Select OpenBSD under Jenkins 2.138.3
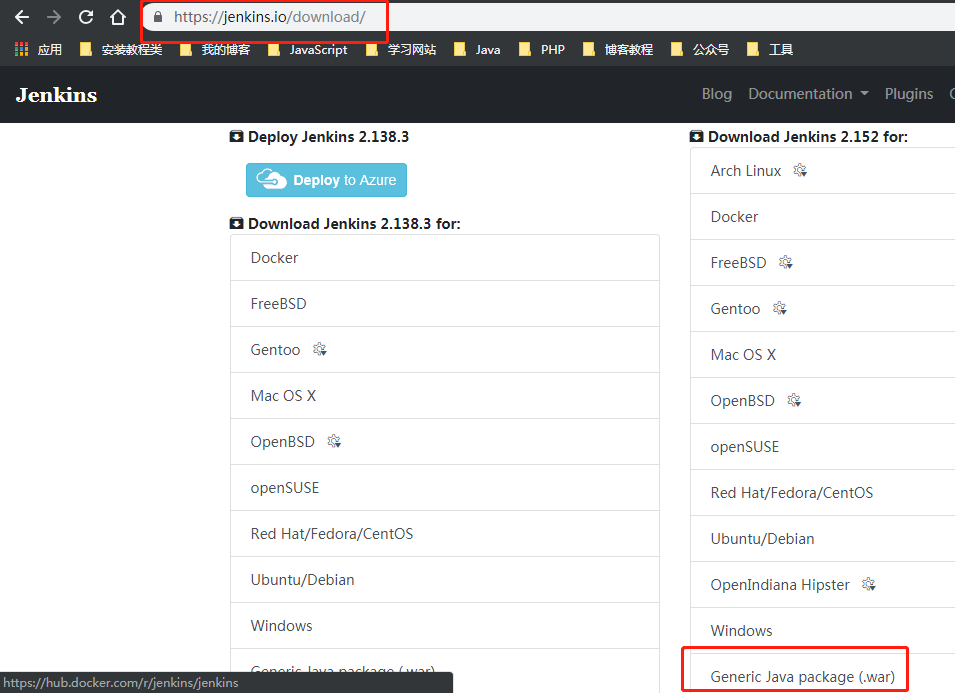 (x=445, y=441)
